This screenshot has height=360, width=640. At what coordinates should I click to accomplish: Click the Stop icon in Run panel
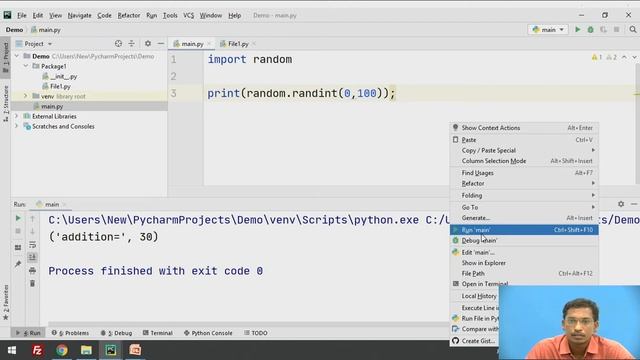tap(18, 231)
